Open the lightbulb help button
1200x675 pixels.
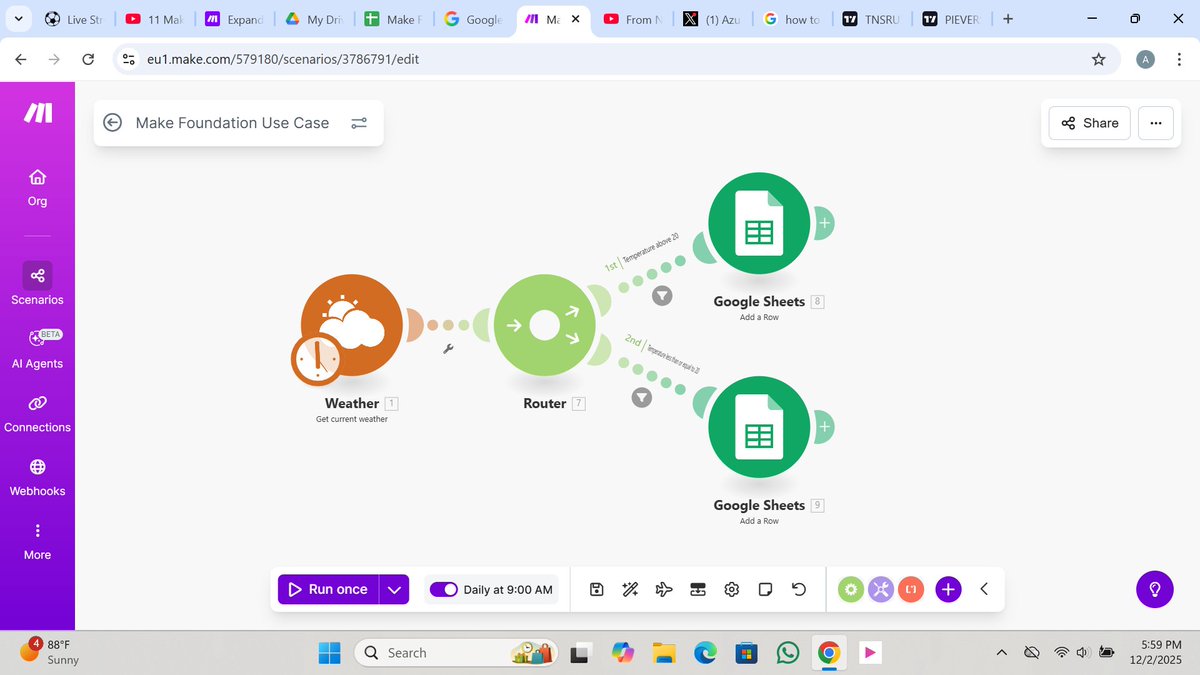[x=1155, y=589]
